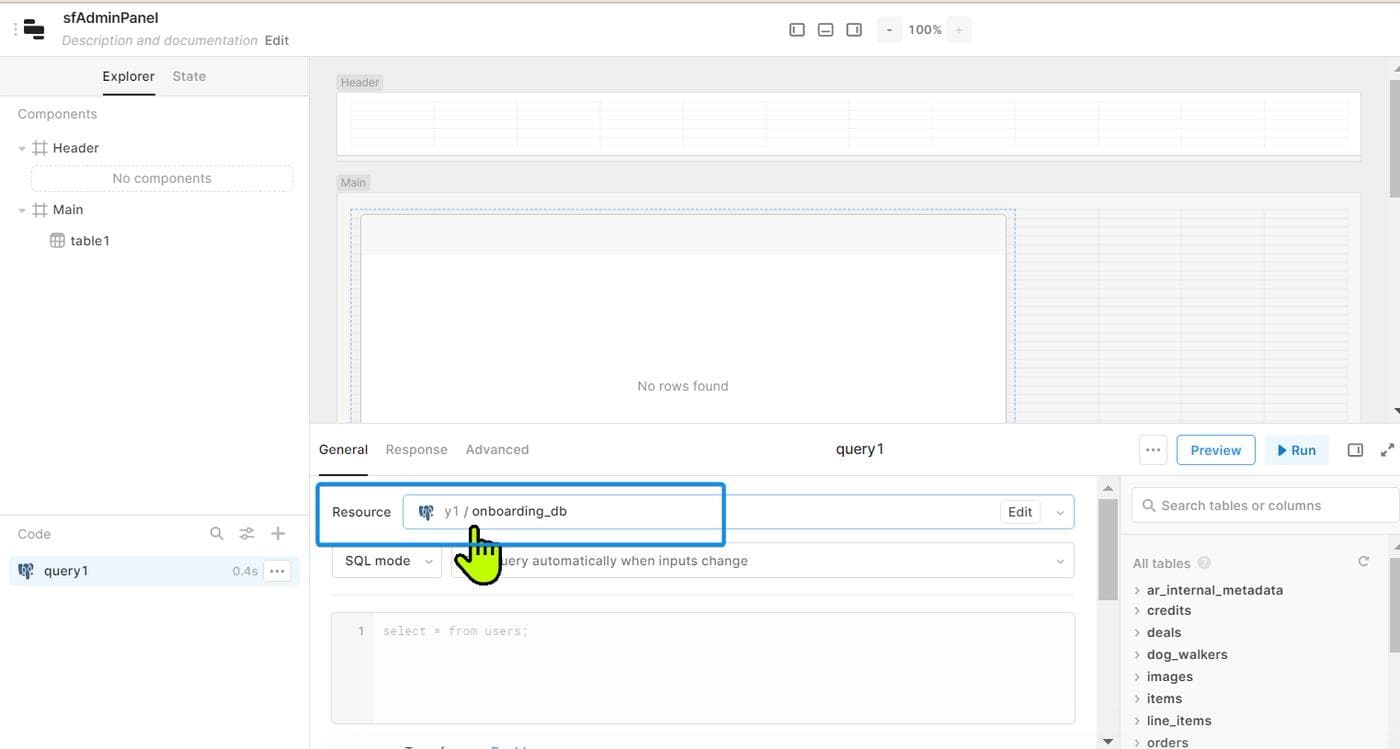Collapse the Header component tree node
Viewport: 1400px width, 749px height.
coord(22,148)
